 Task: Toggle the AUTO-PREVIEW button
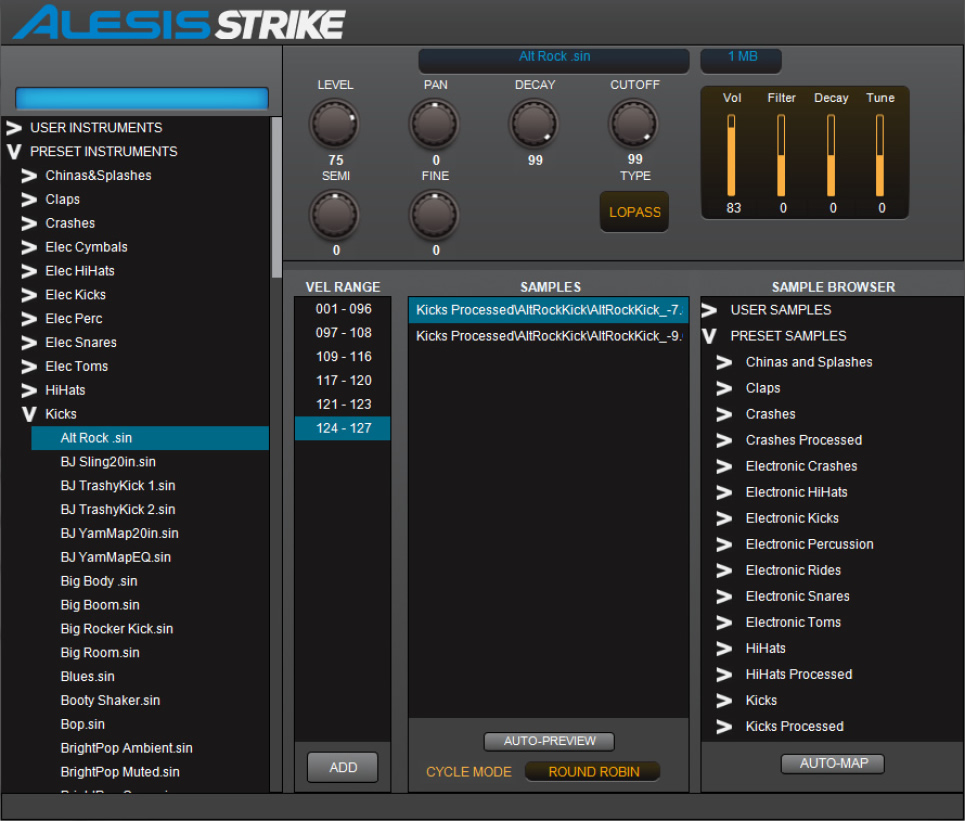(550, 741)
